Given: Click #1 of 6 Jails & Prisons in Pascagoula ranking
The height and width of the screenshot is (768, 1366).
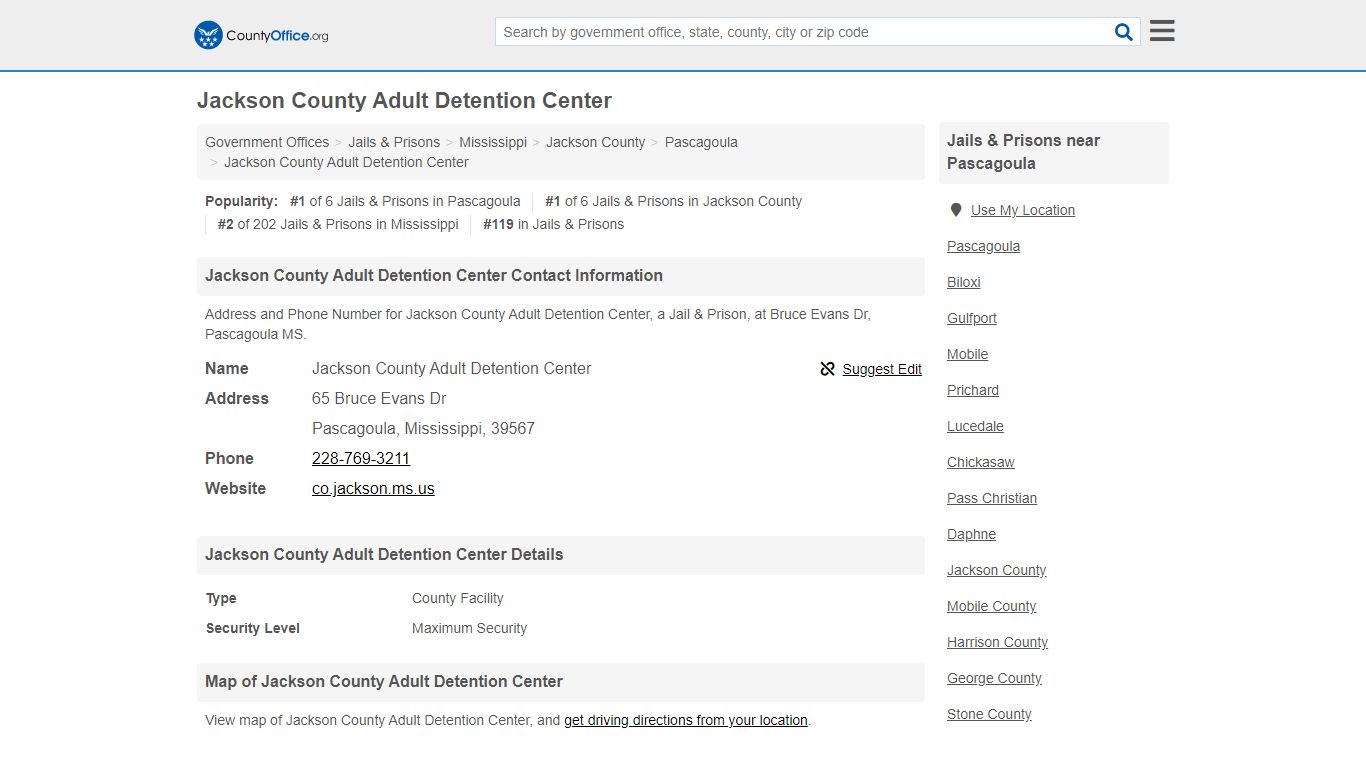Looking at the screenshot, I should tap(405, 201).
